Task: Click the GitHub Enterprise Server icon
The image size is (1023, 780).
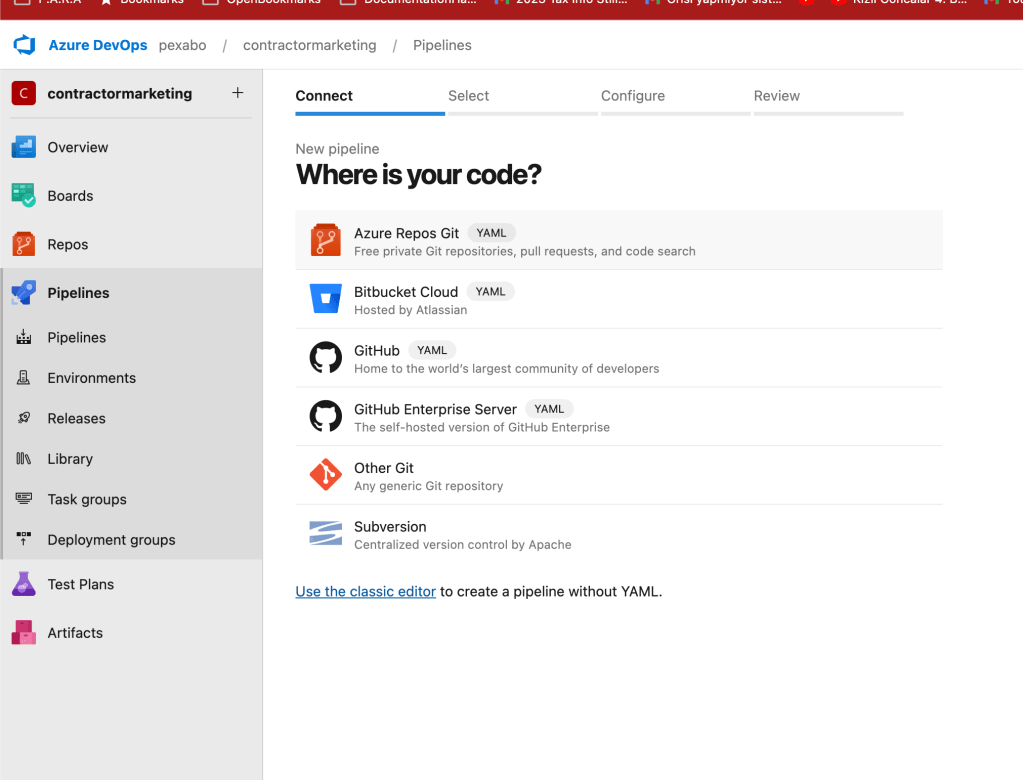Action: point(326,416)
